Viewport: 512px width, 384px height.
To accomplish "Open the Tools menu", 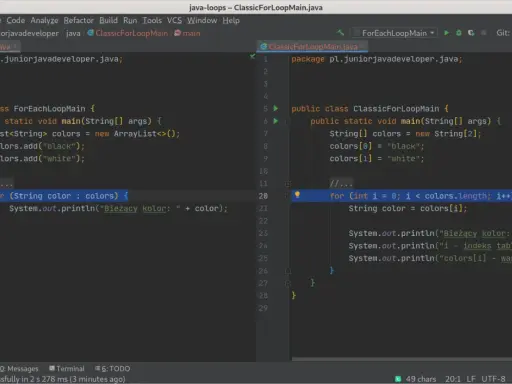I will [152, 20].
